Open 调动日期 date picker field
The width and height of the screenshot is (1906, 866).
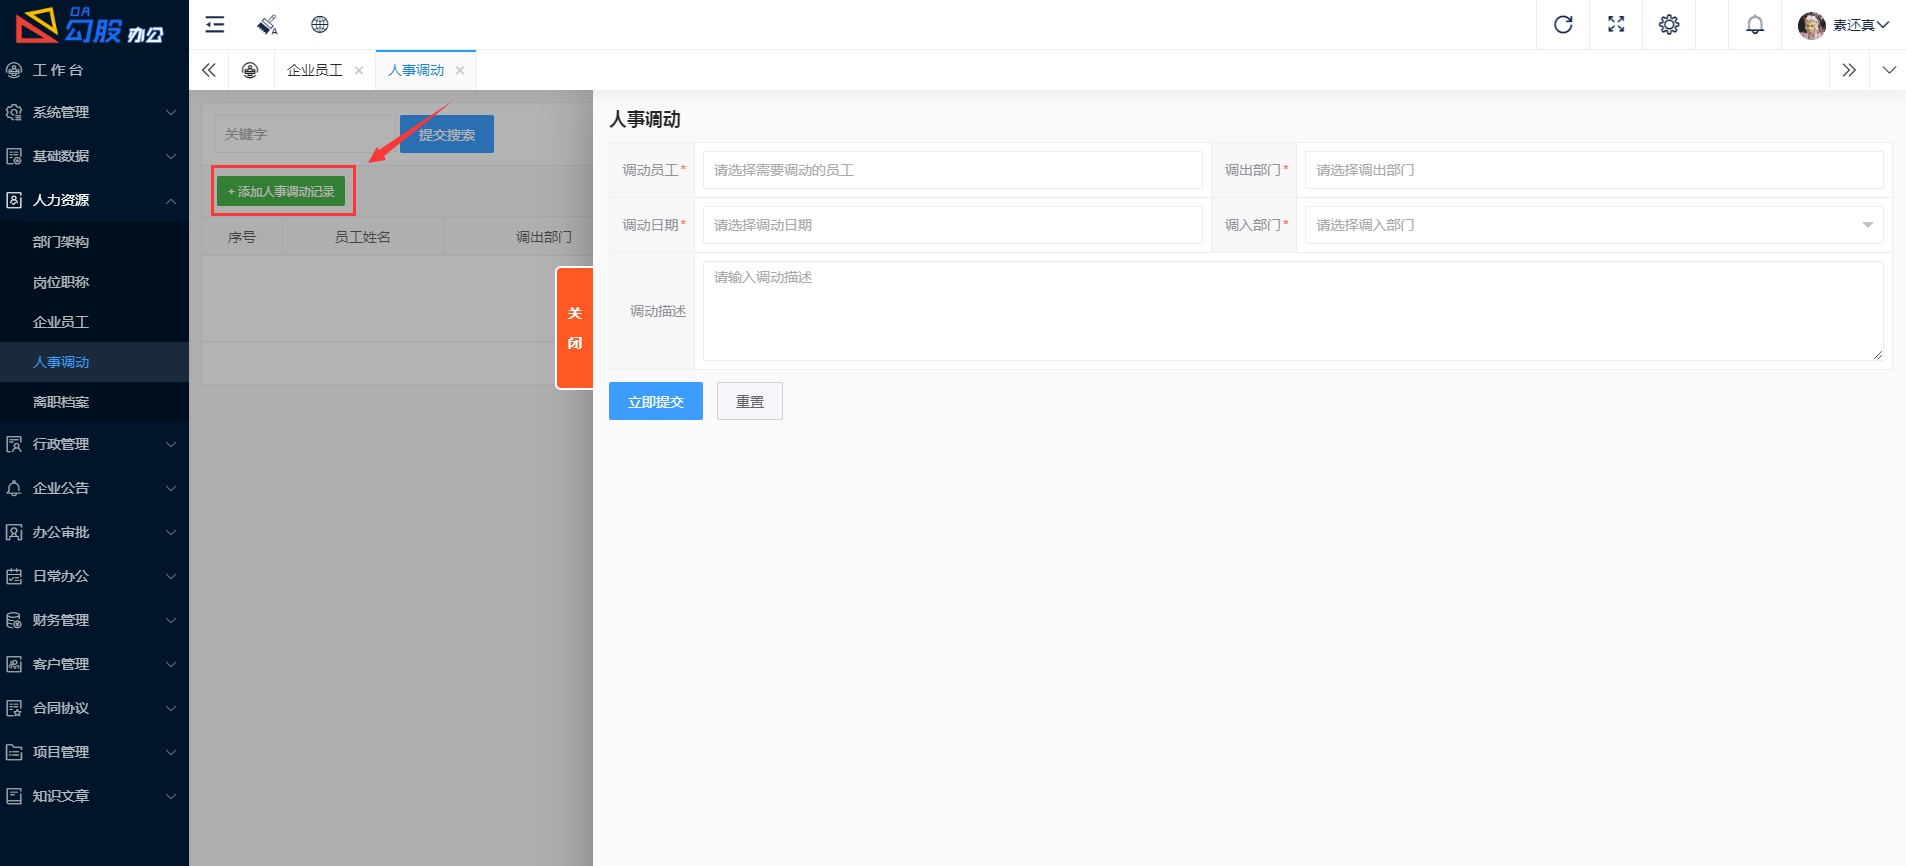pyautogui.click(x=952, y=225)
